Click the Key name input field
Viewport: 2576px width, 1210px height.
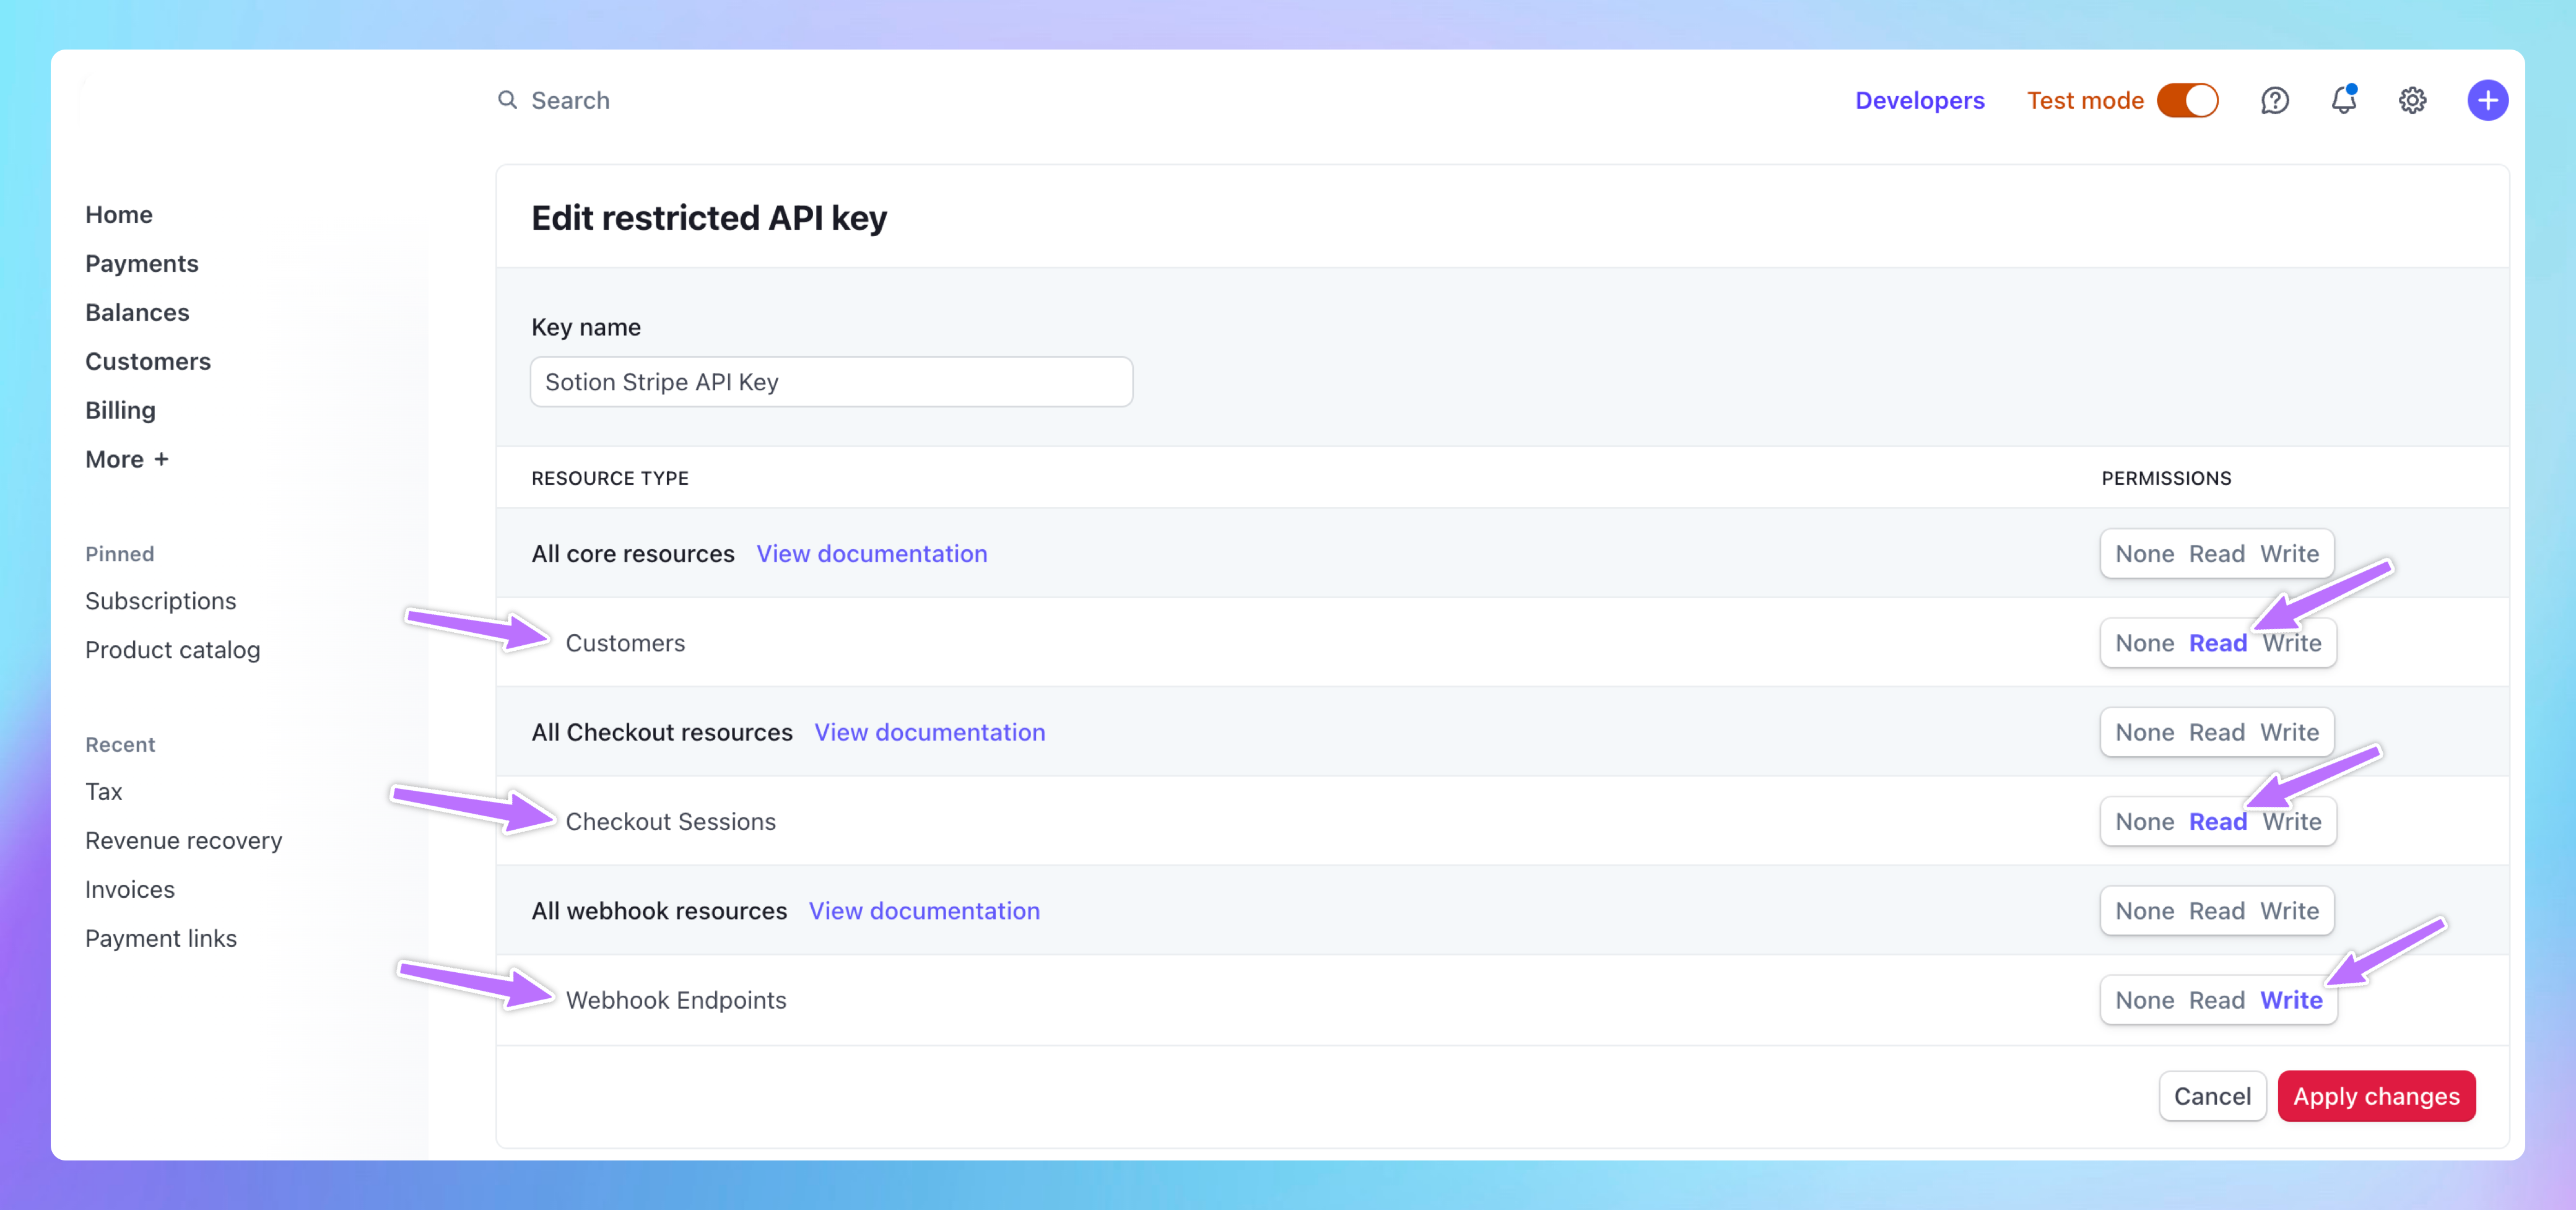(831, 382)
